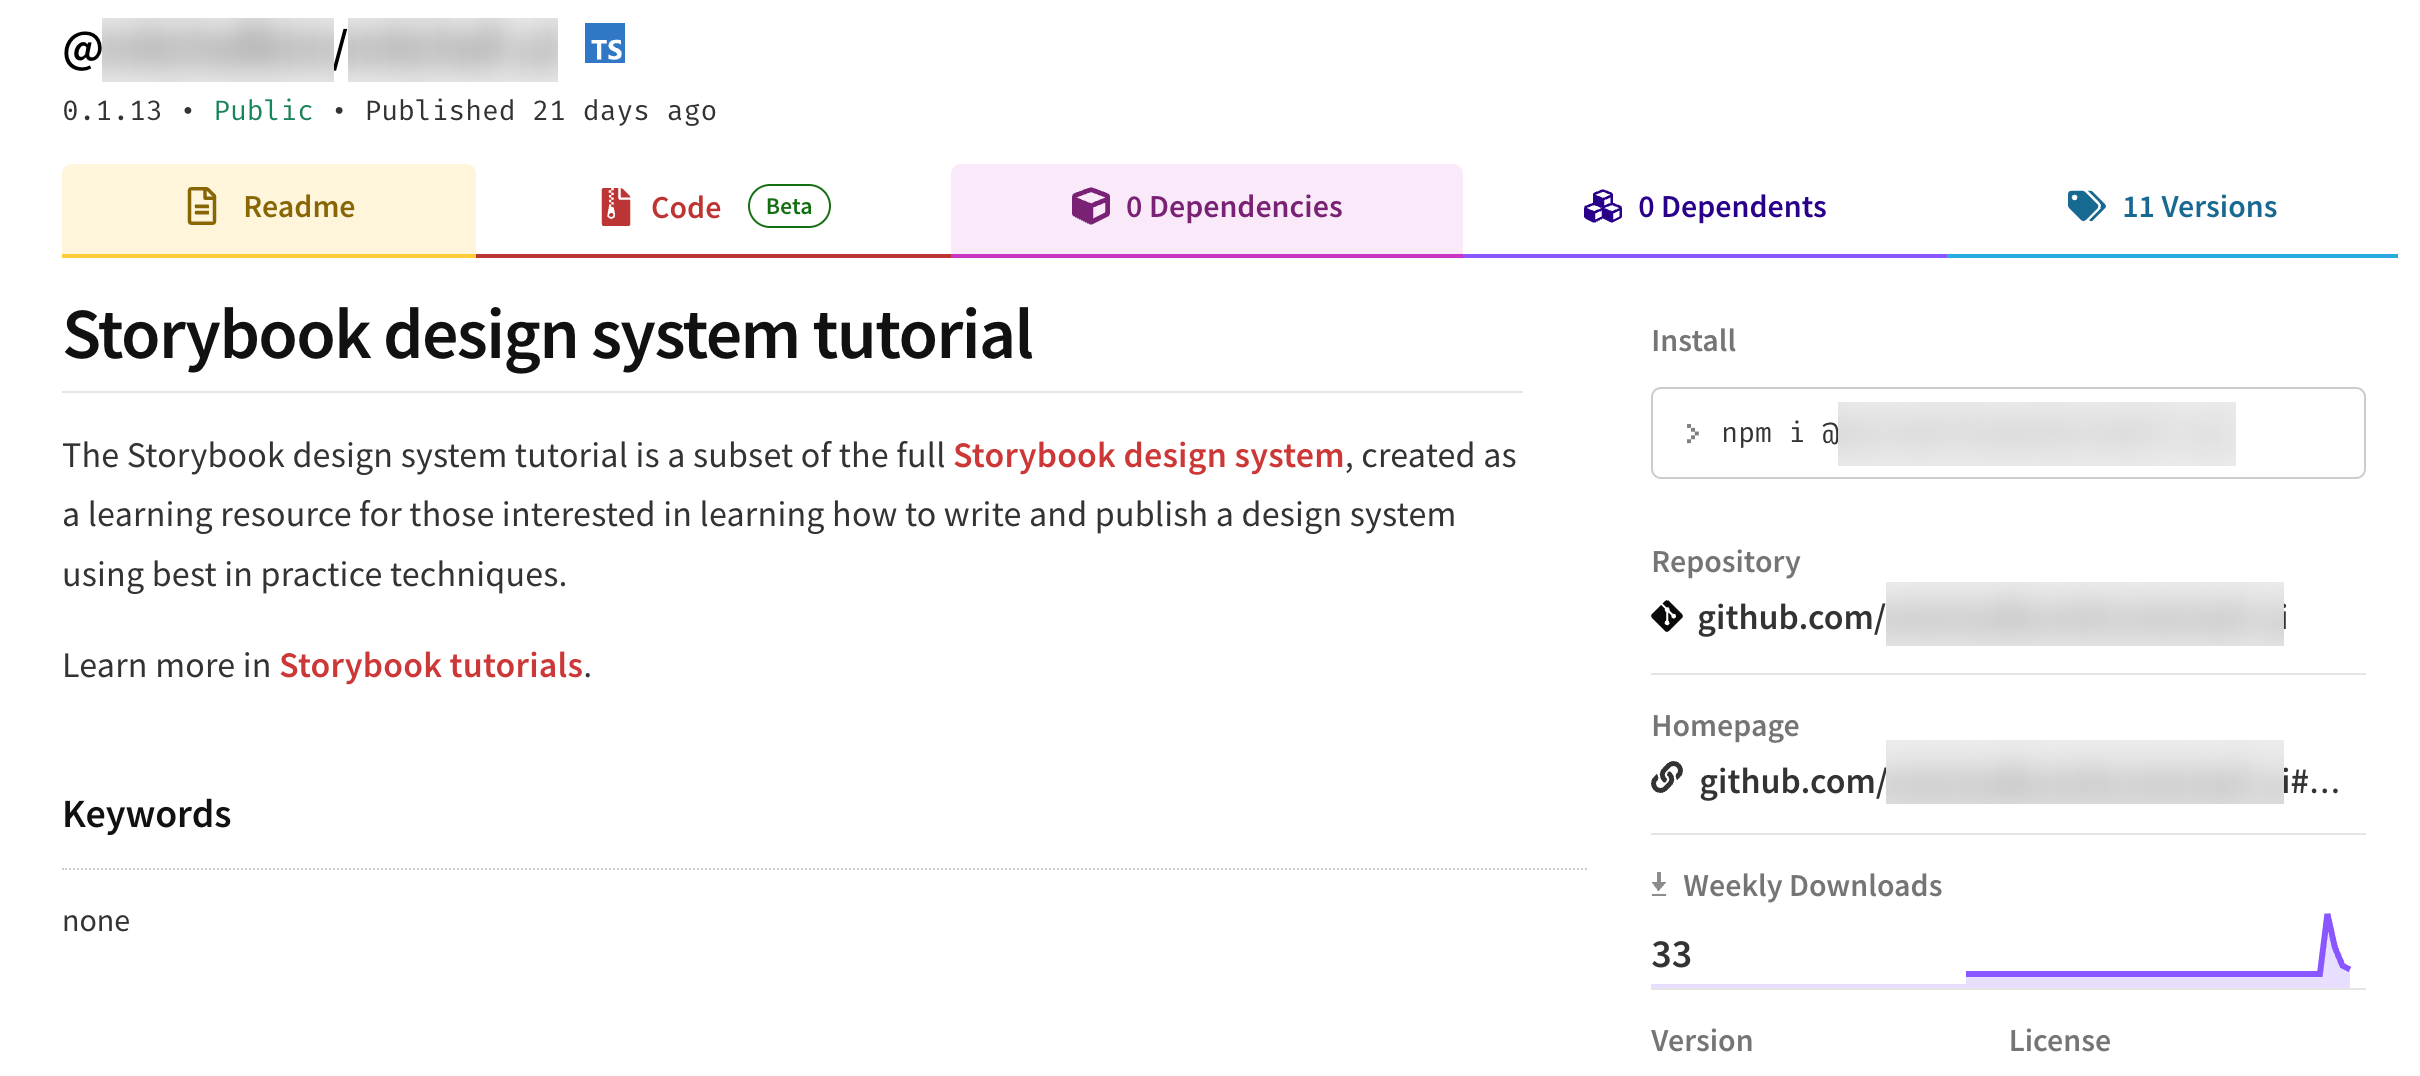Follow the Storybook design system link

(1148, 455)
